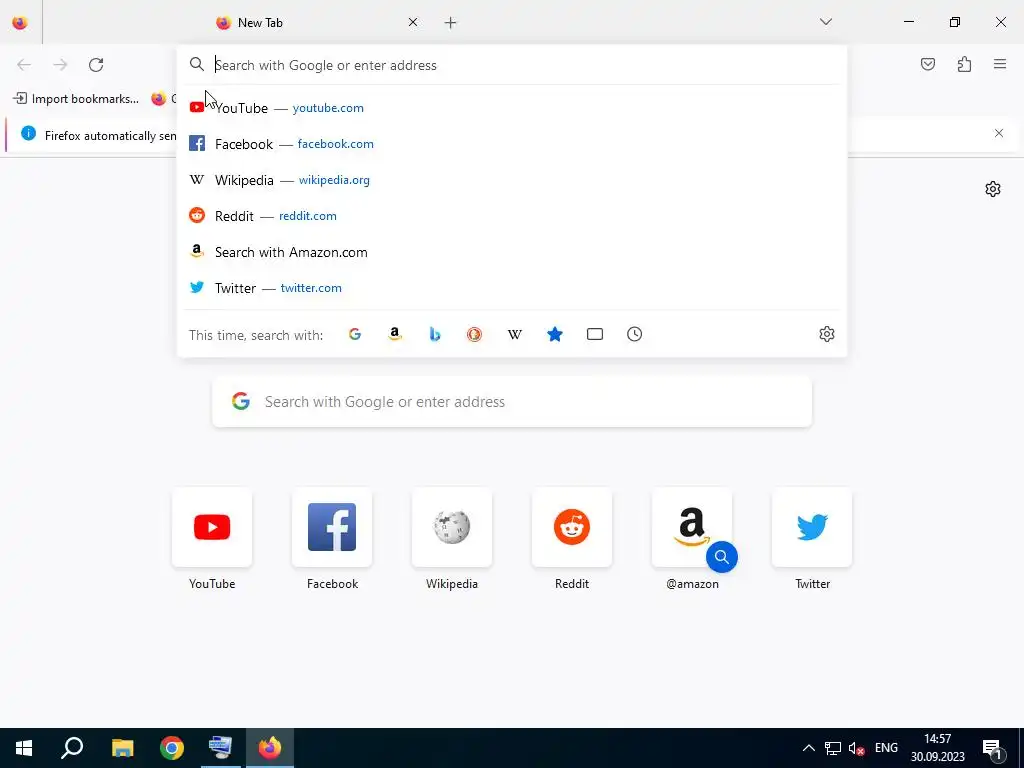Select Reddit suggestion reddit.com
The height and width of the screenshot is (768, 1024).
coord(512,216)
